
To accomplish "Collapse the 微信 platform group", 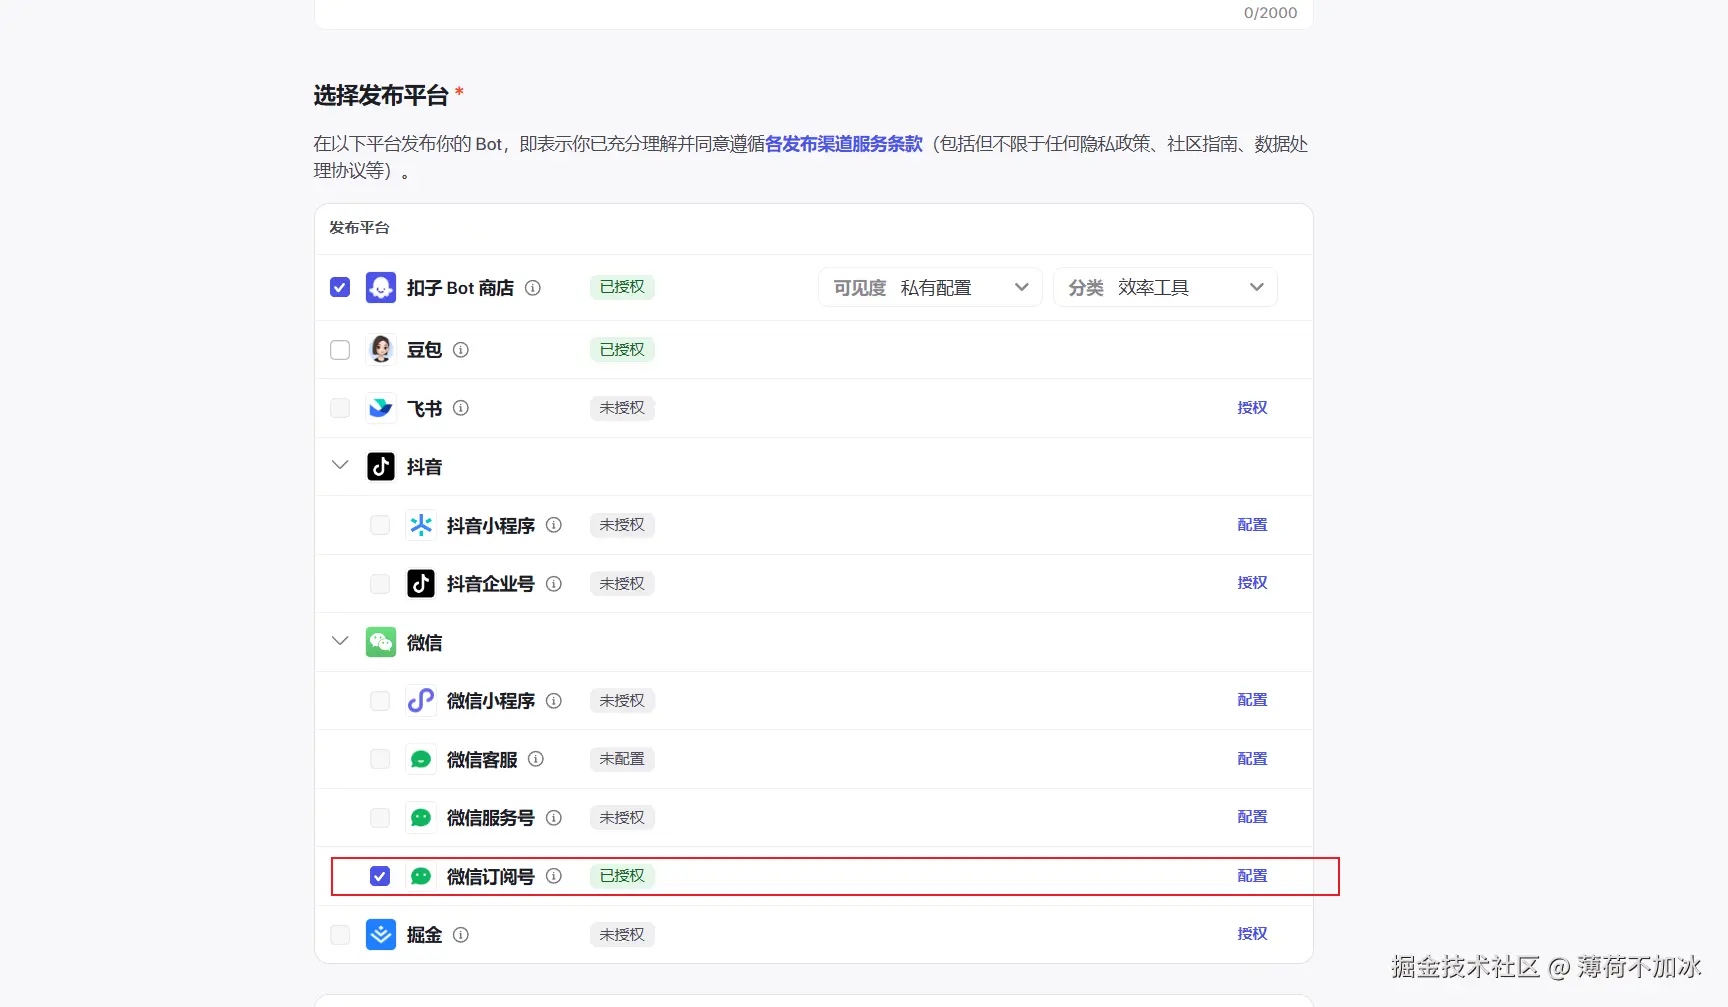I will [x=340, y=641].
